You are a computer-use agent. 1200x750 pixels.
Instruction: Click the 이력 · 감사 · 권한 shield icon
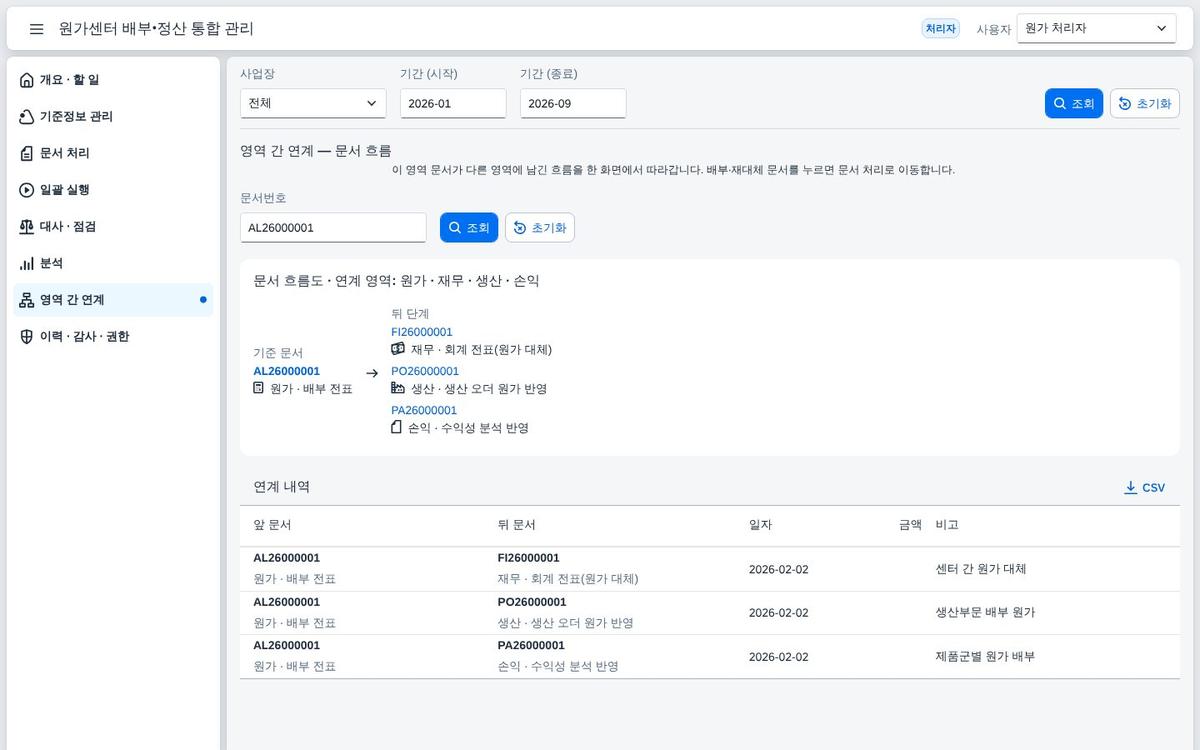(x=27, y=337)
